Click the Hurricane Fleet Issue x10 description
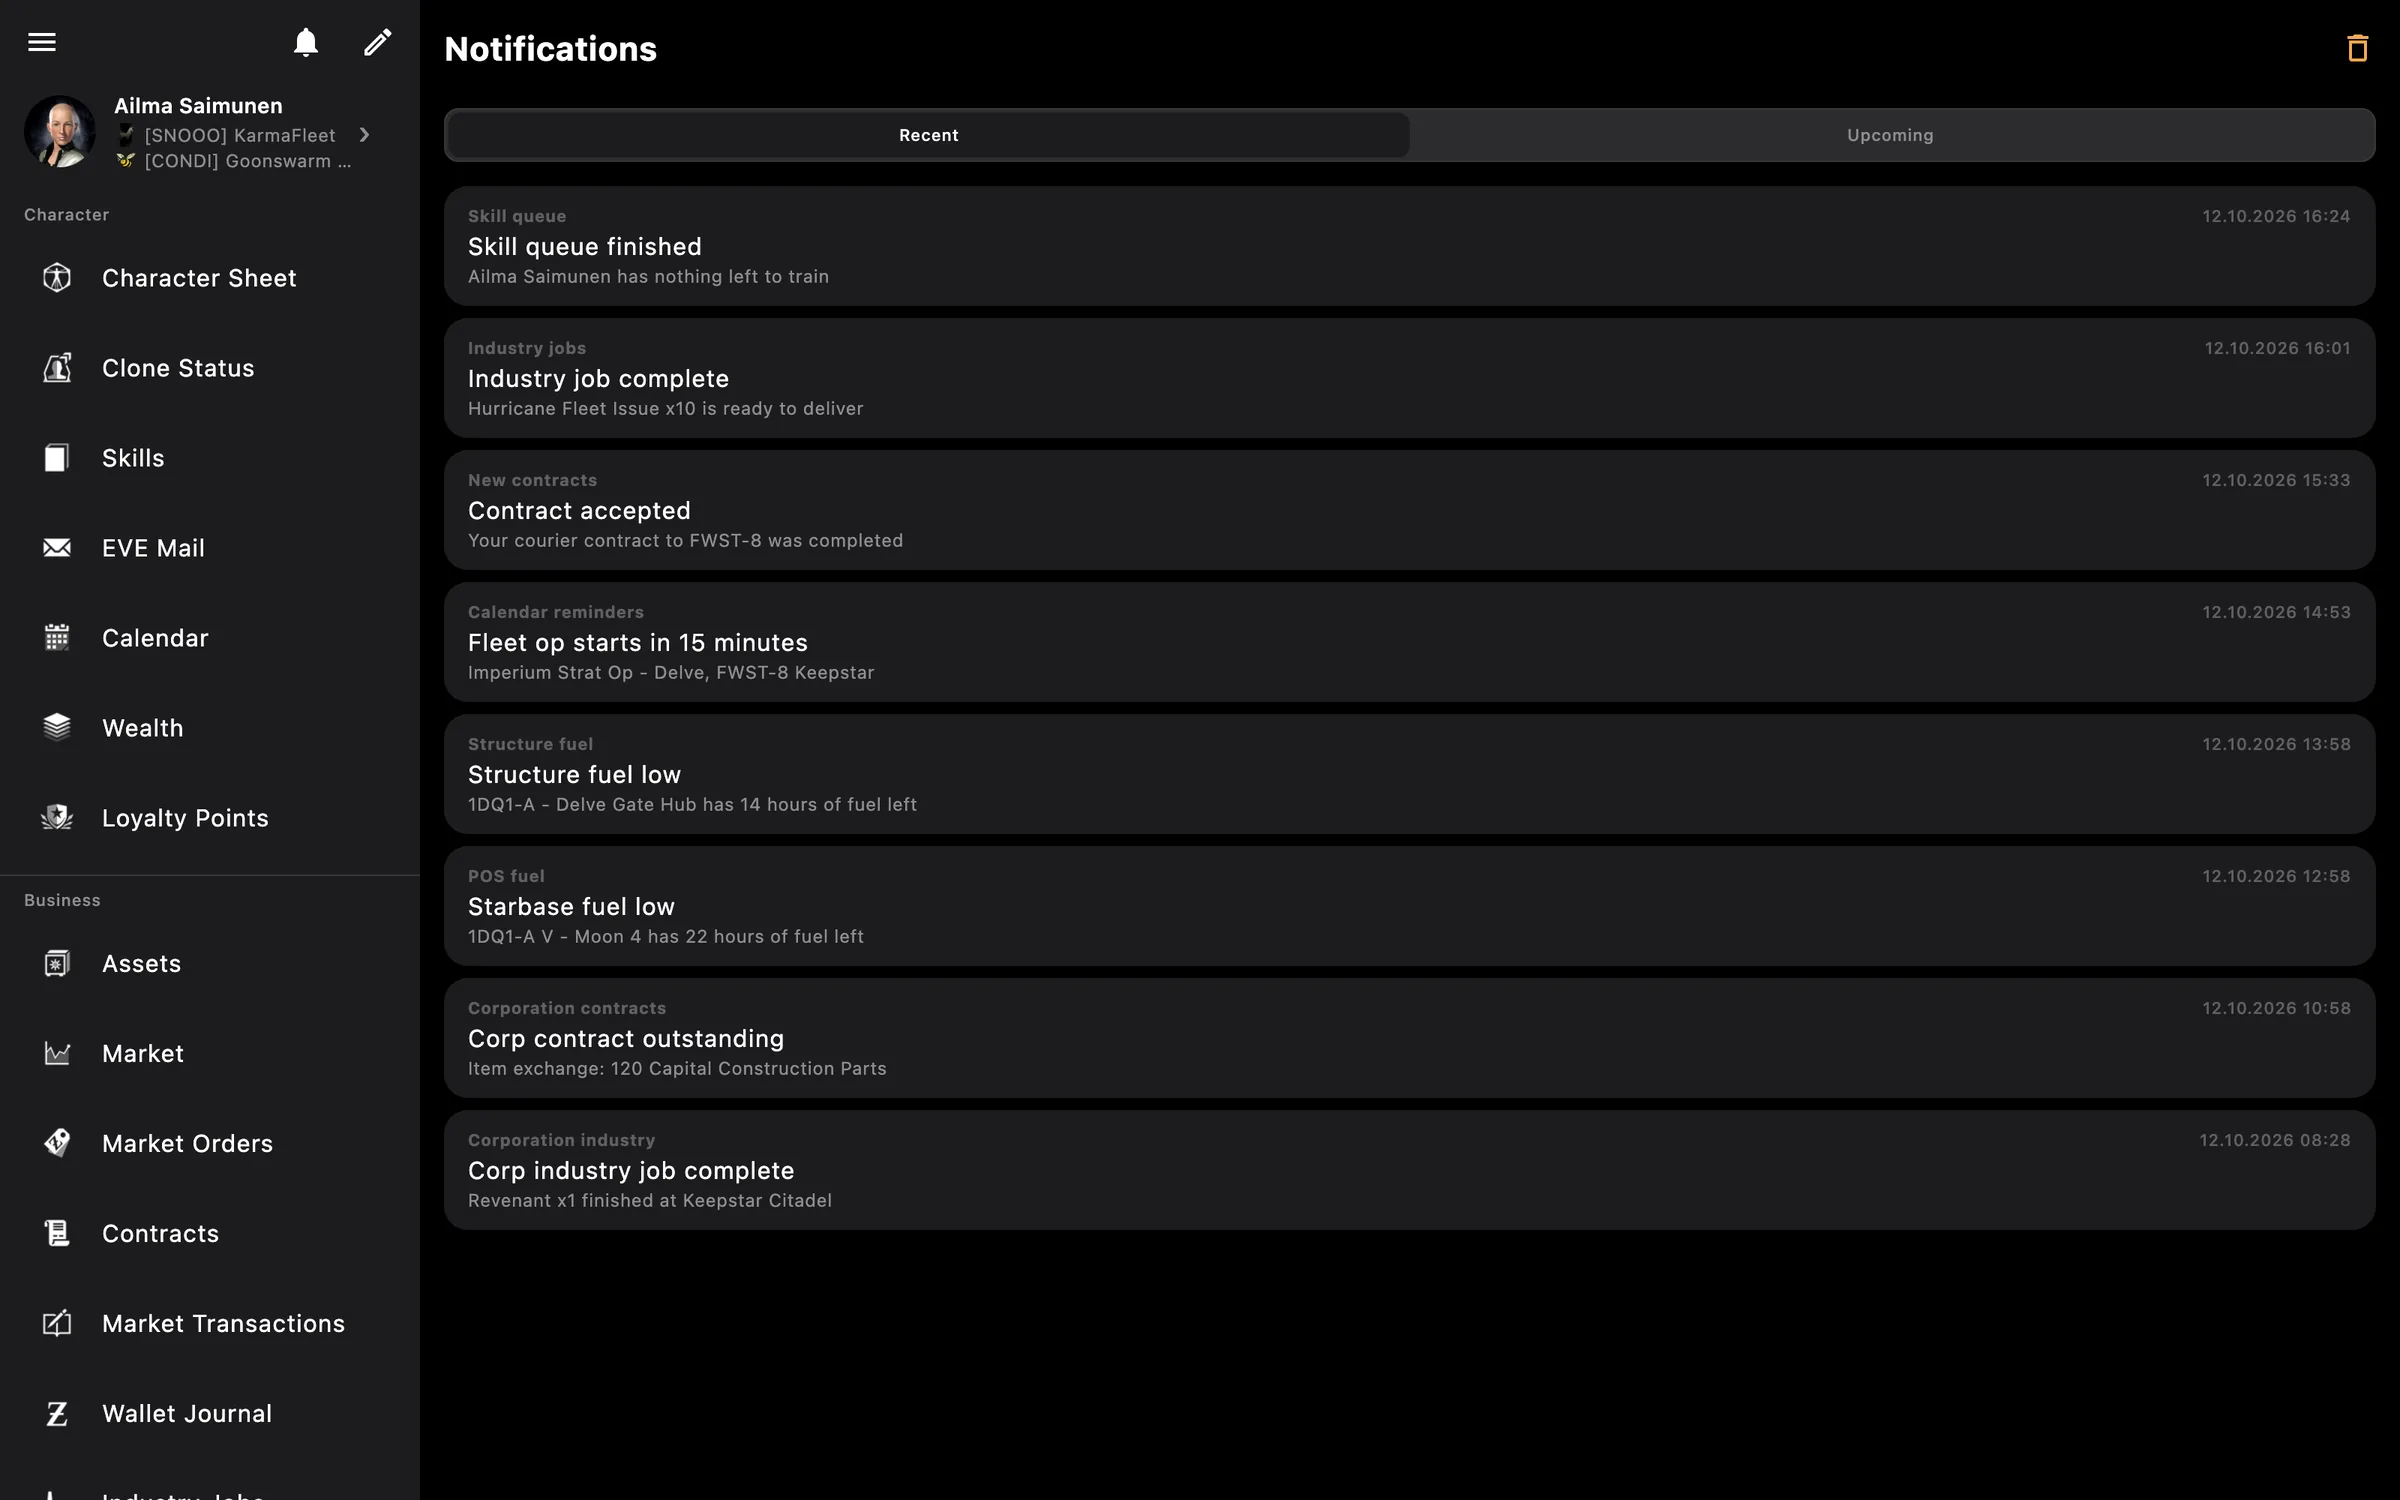Image resolution: width=2400 pixels, height=1500 pixels. pos(665,409)
